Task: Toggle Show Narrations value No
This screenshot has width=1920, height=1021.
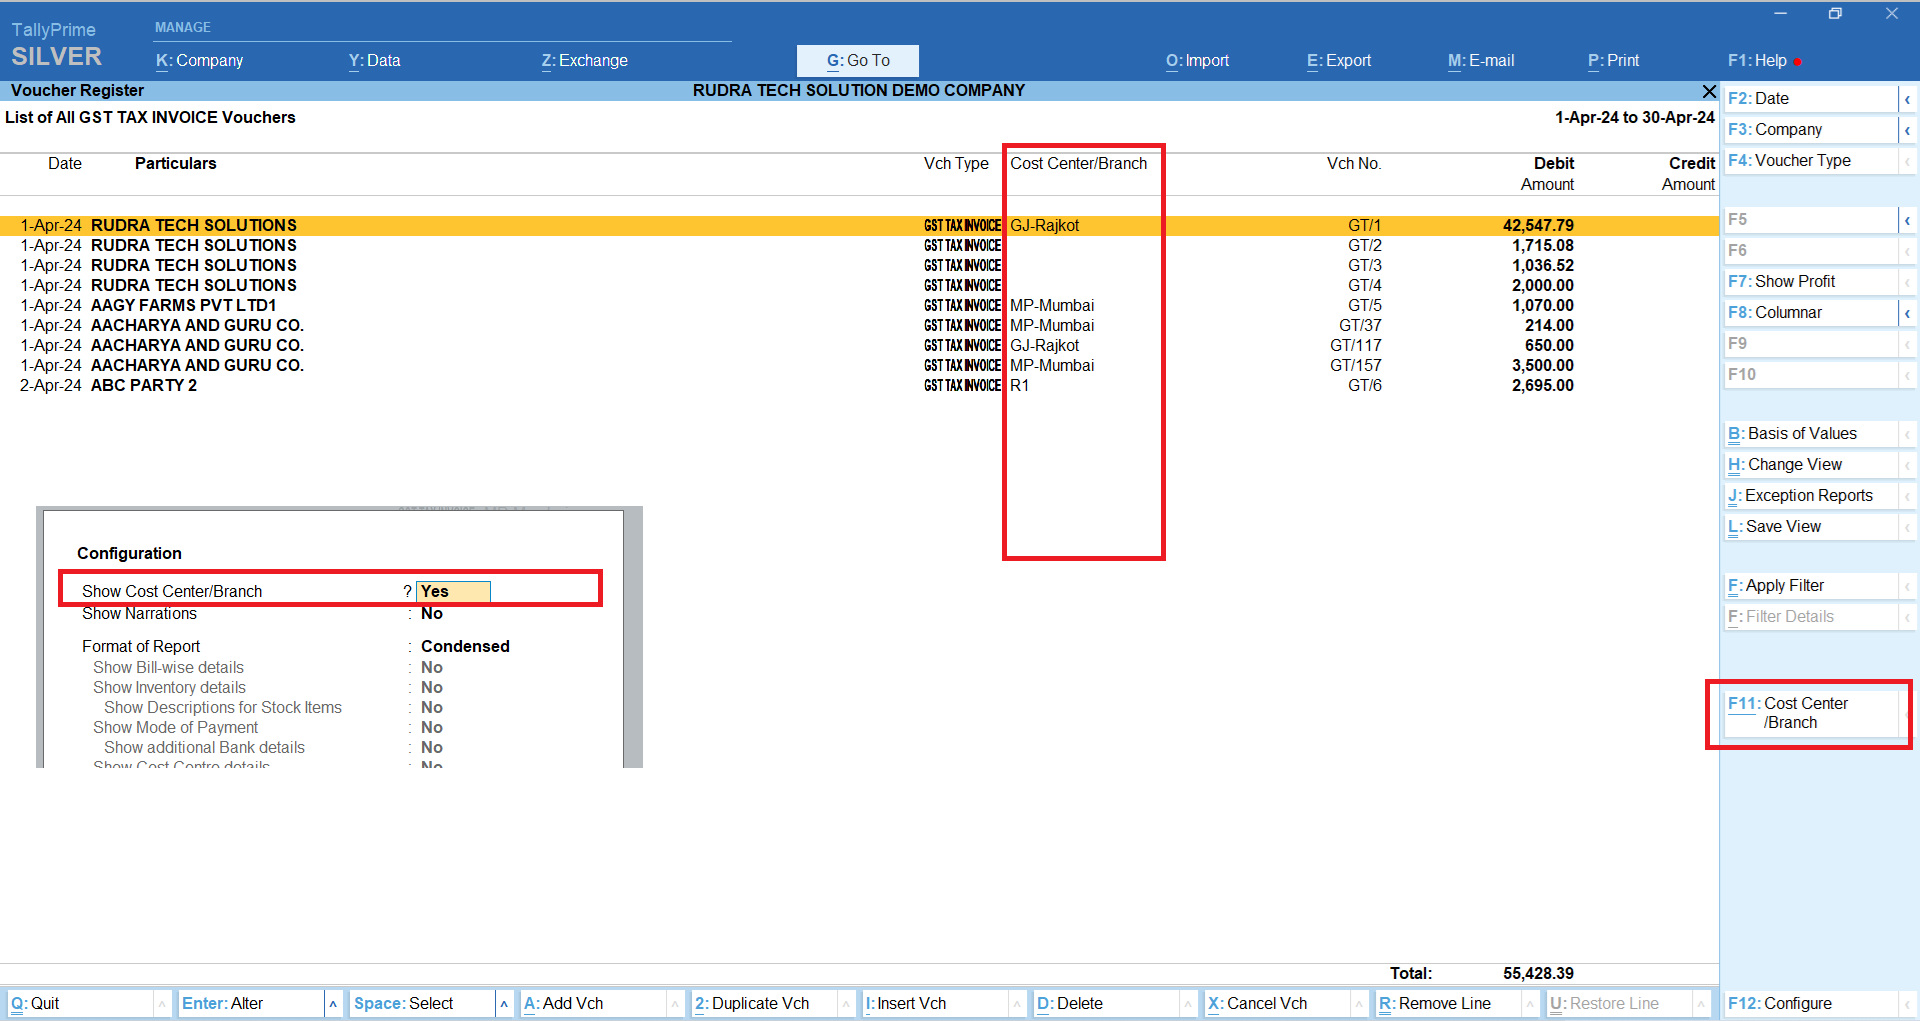Action: [x=432, y=614]
